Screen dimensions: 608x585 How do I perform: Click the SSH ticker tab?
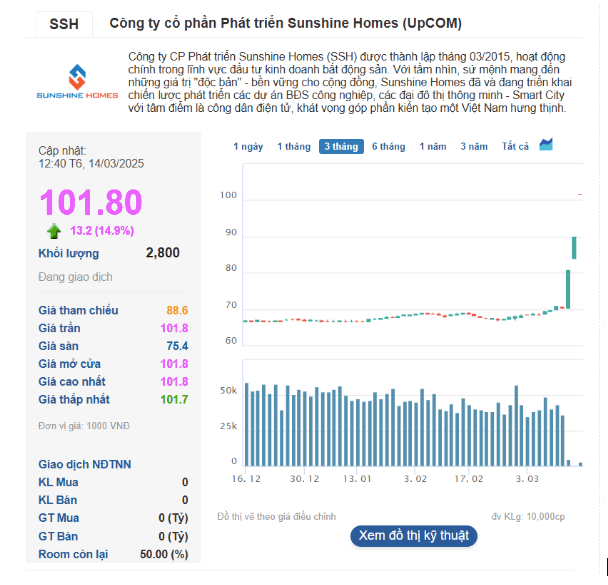pos(64,24)
